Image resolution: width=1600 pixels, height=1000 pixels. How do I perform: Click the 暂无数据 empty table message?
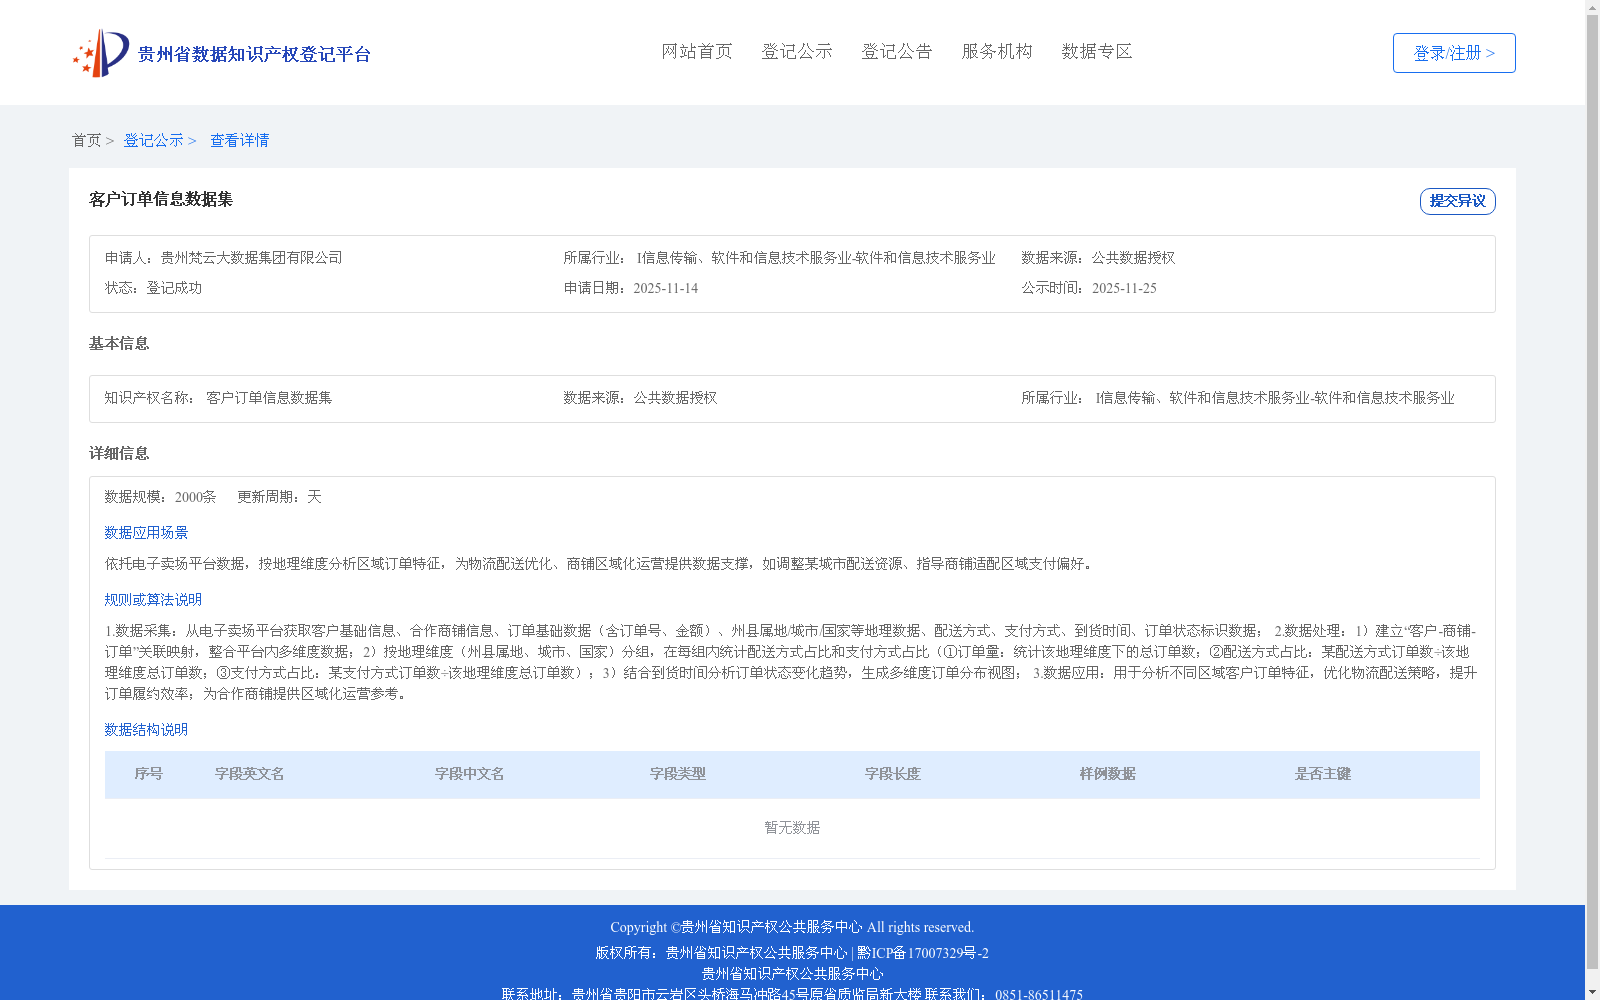[792, 828]
